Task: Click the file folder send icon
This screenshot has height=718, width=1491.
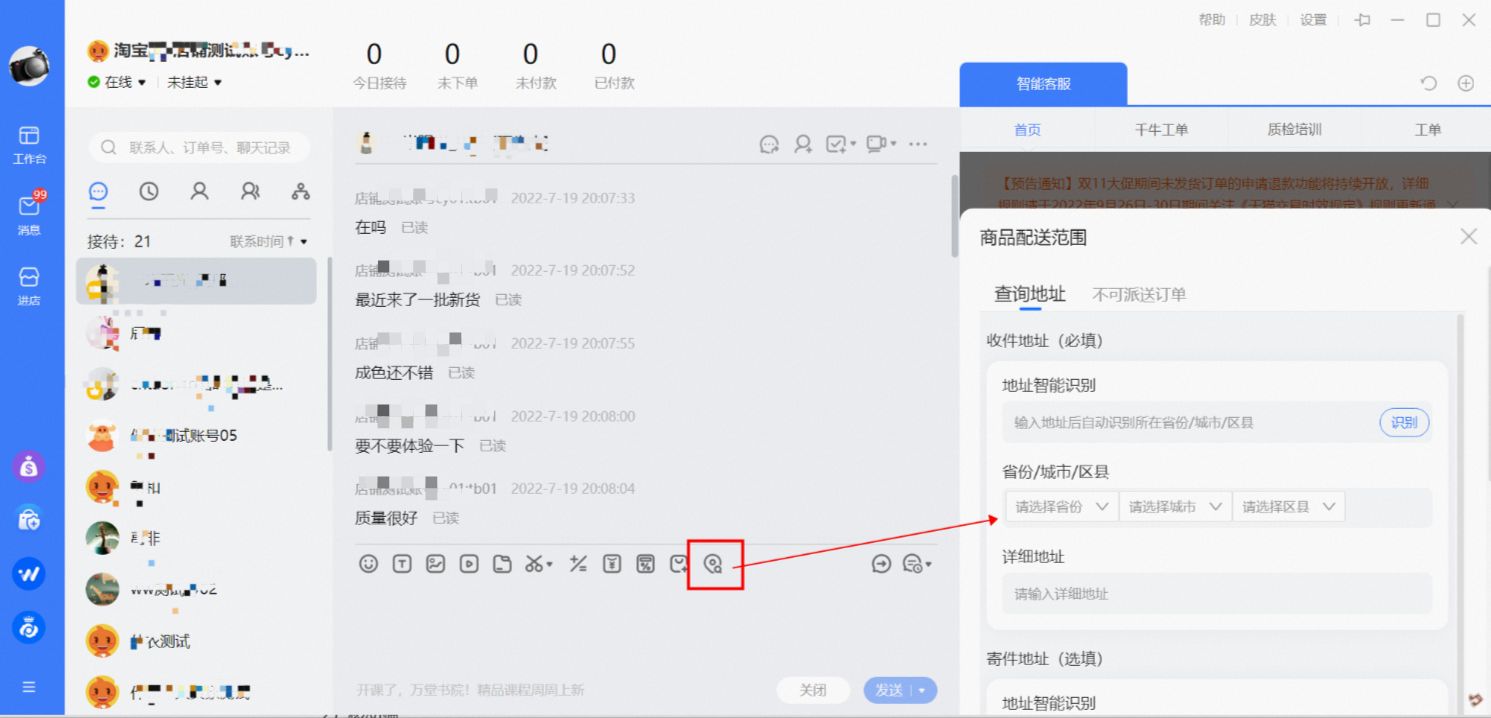Action: [x=503, y=564]
